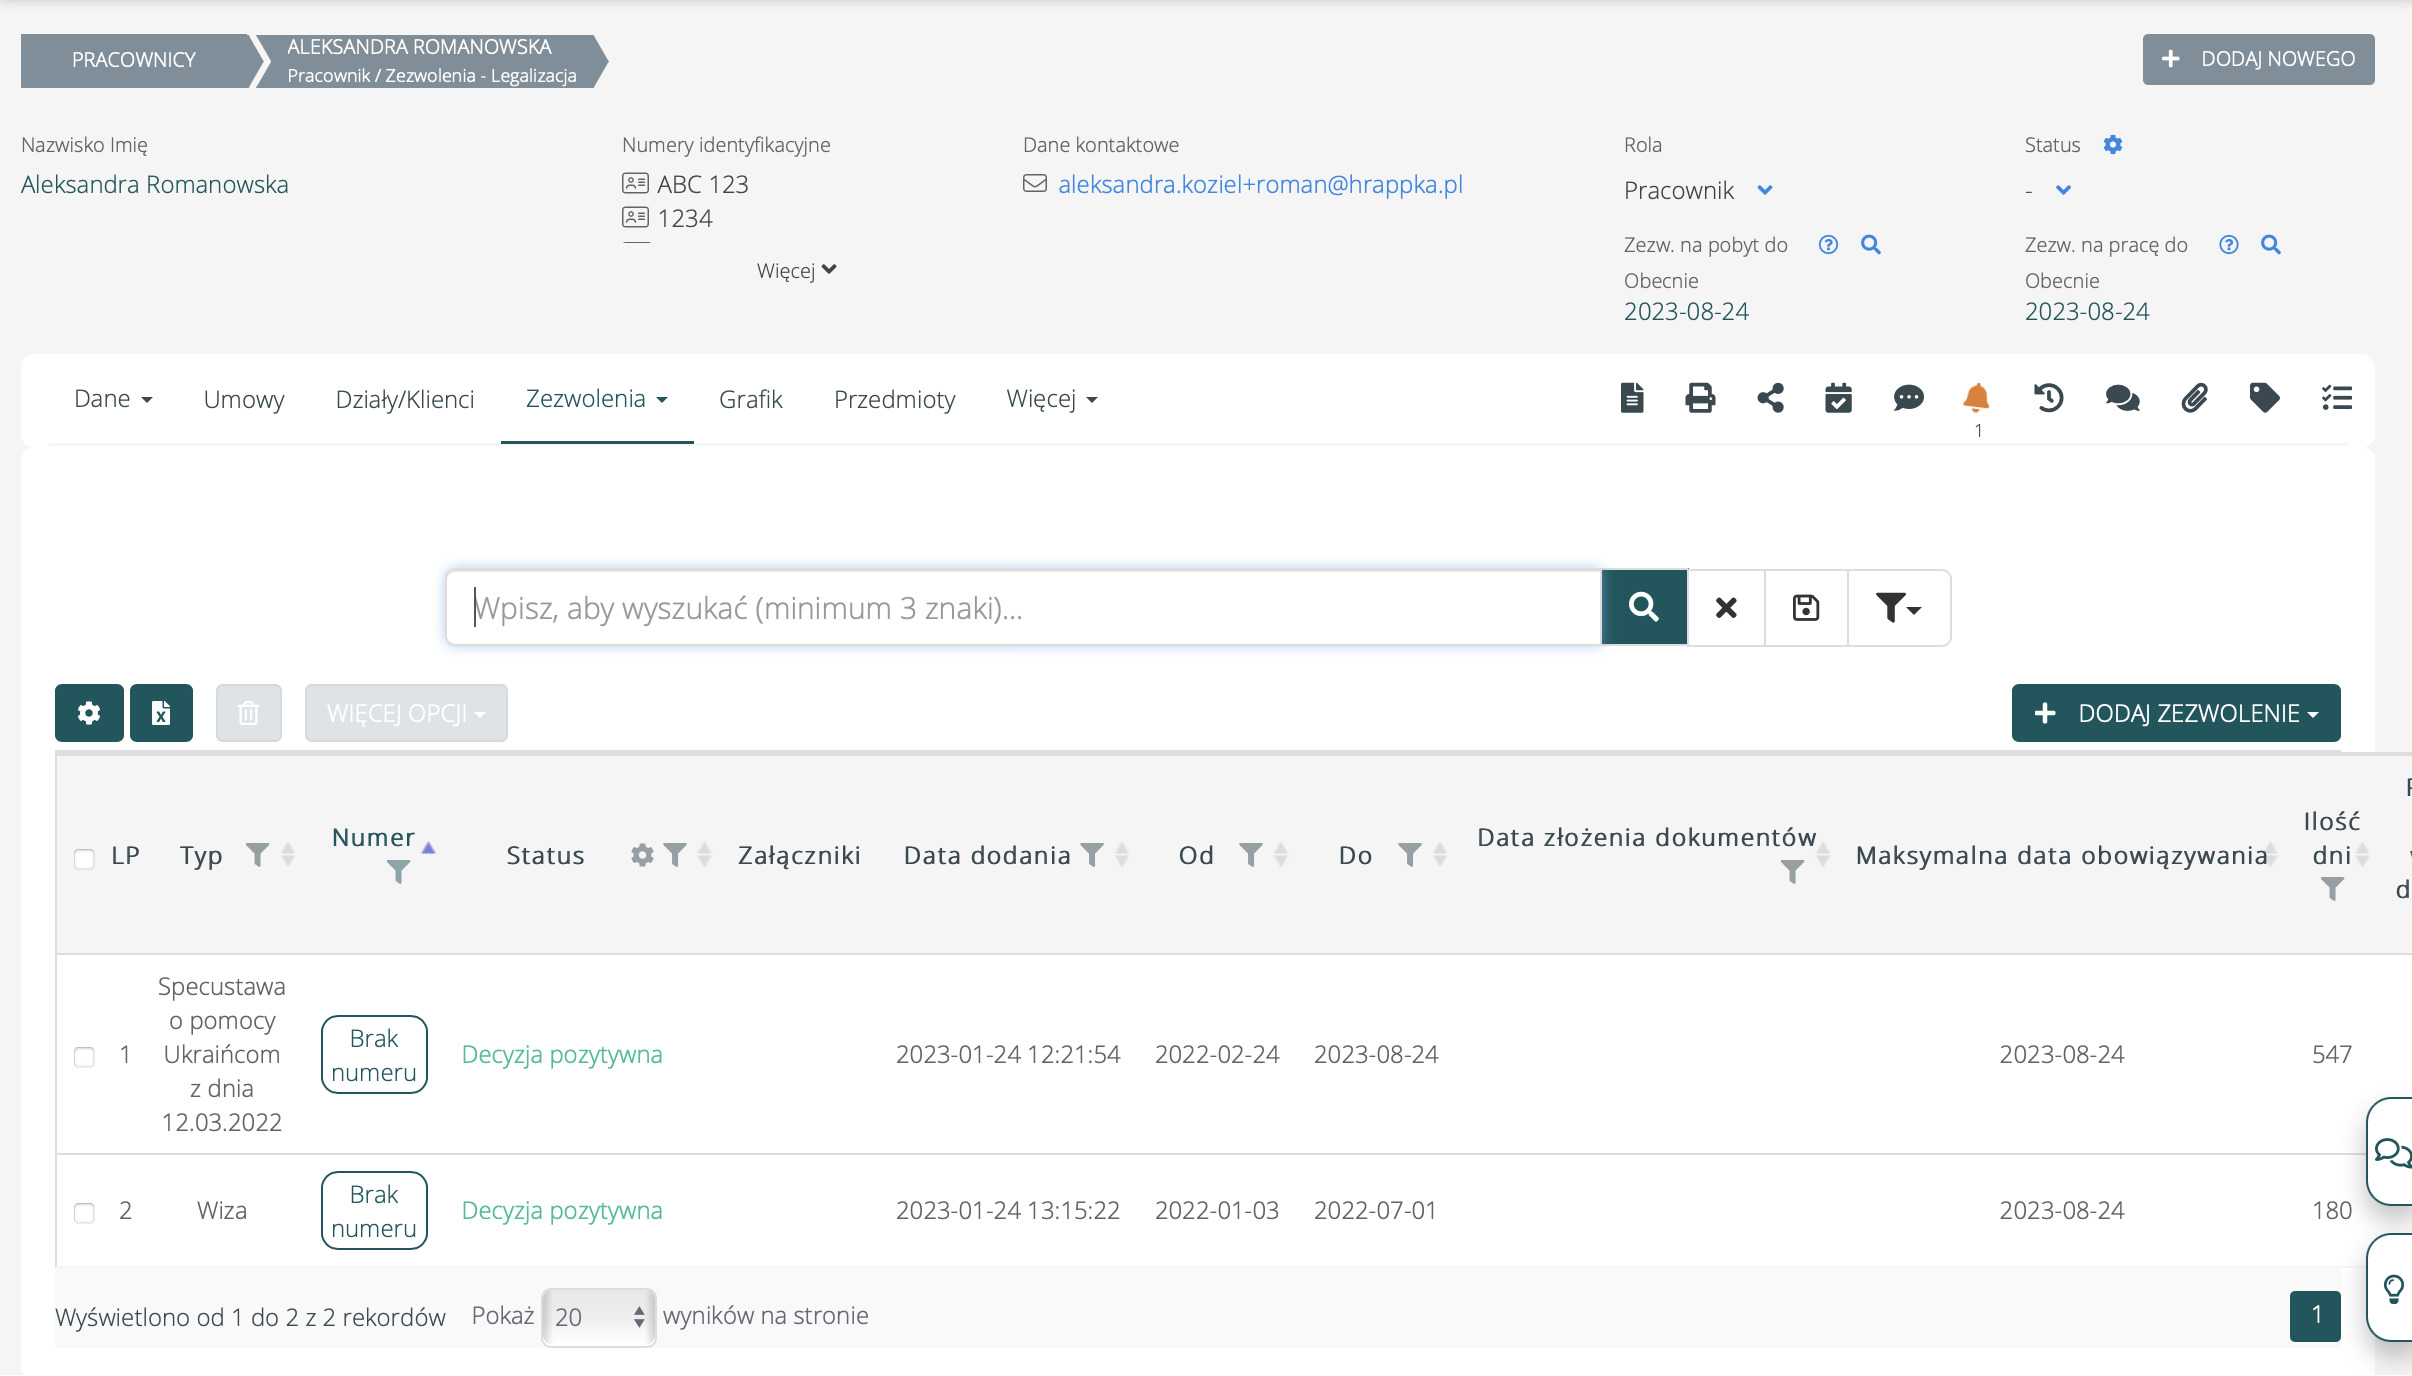Image resolution: width=2412 pixels, height=1376 pixels.
Task: Open the Rola Pracownik dropdown chevron
Action: tap(1765, 190)
